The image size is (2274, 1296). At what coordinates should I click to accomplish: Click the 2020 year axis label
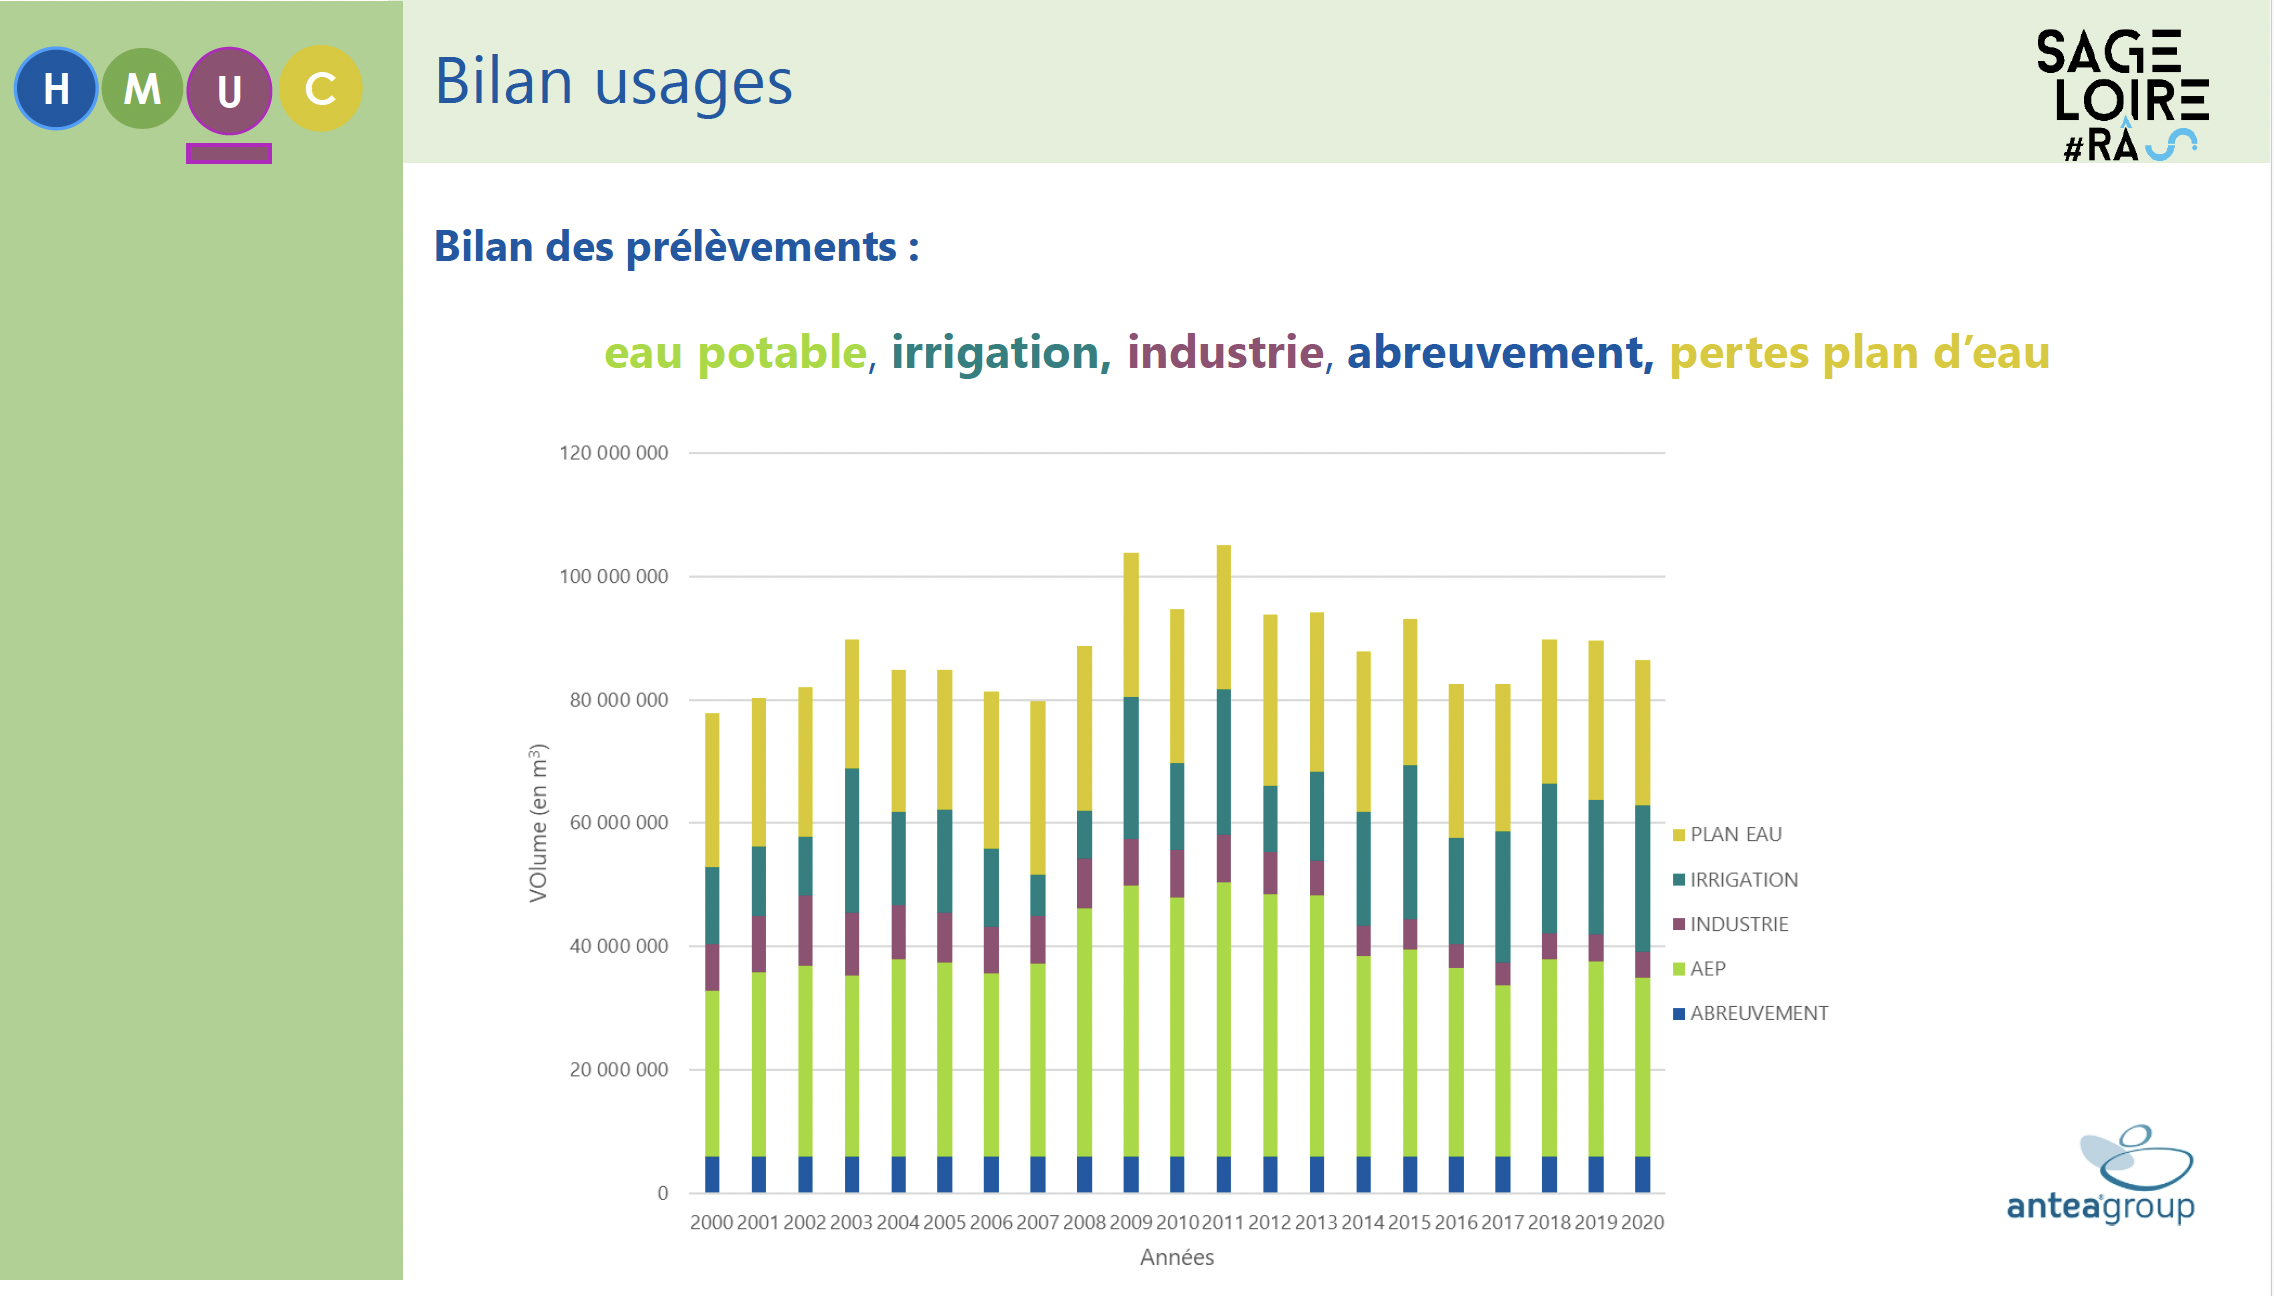(x=1643, y=1222)
